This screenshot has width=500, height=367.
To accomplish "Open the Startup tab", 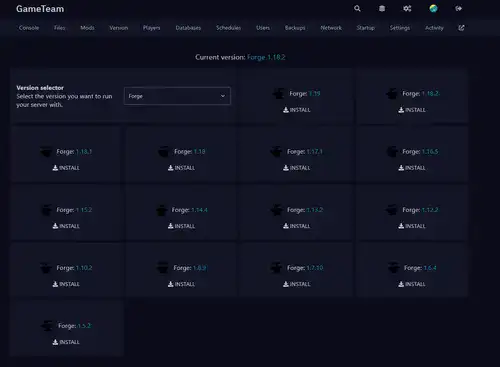I will pyautogui.click(x=366, y=28).
